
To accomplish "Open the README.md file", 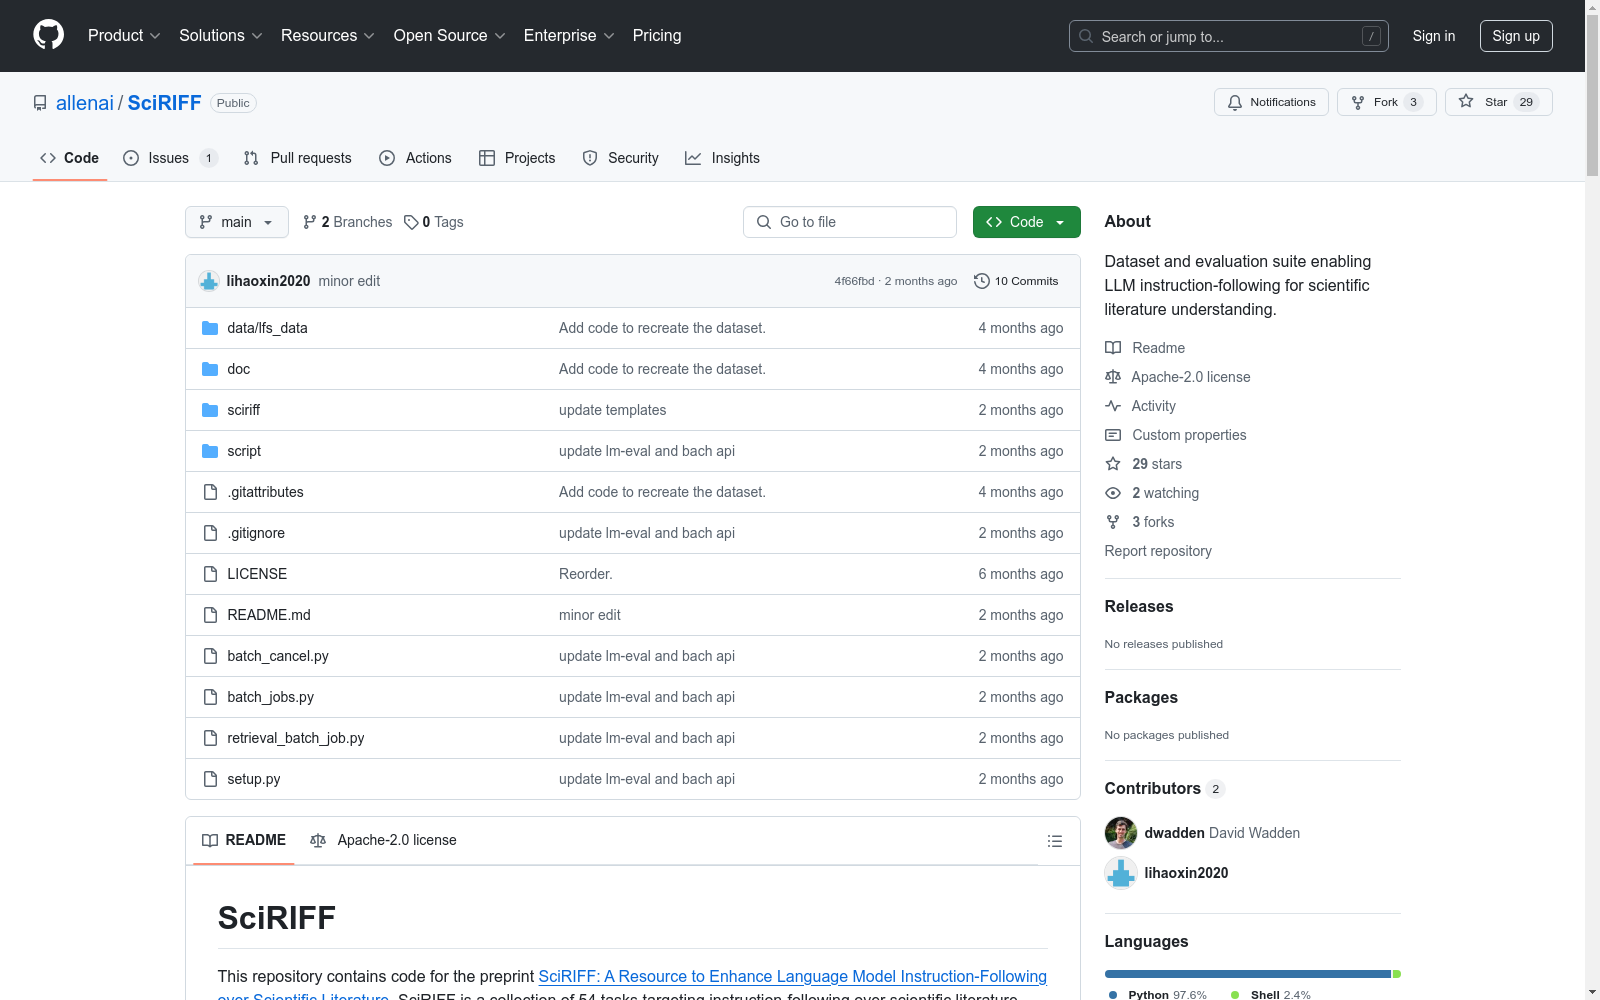I will coord(269,615).
